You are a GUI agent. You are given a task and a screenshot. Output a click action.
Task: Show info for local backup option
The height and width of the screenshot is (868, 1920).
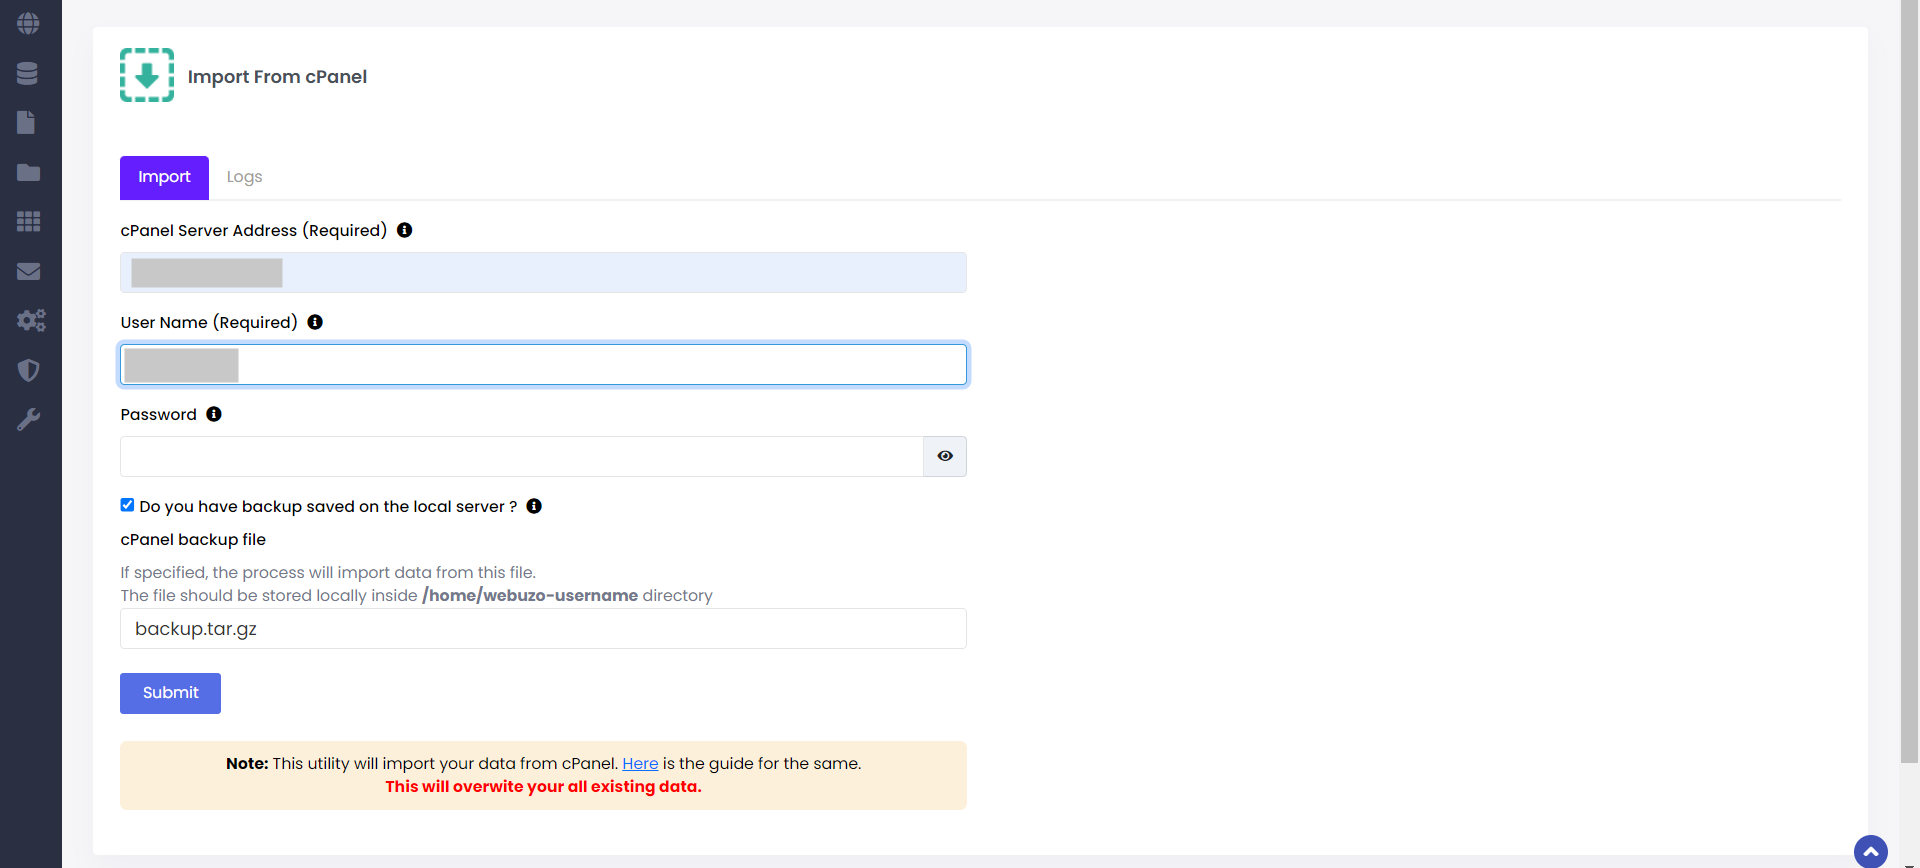coord(534,506)
